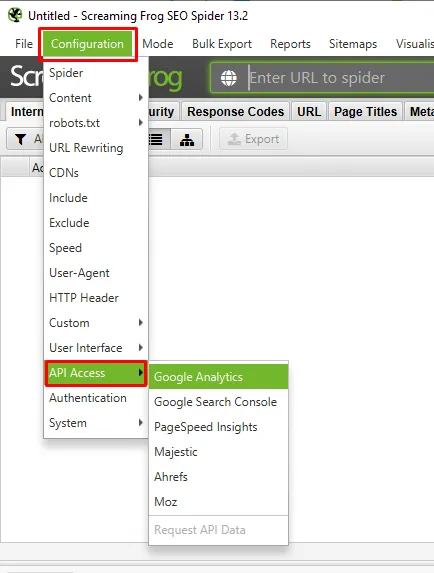
Task: Select Google Search Console API
Action: click(x=218, y=402)
